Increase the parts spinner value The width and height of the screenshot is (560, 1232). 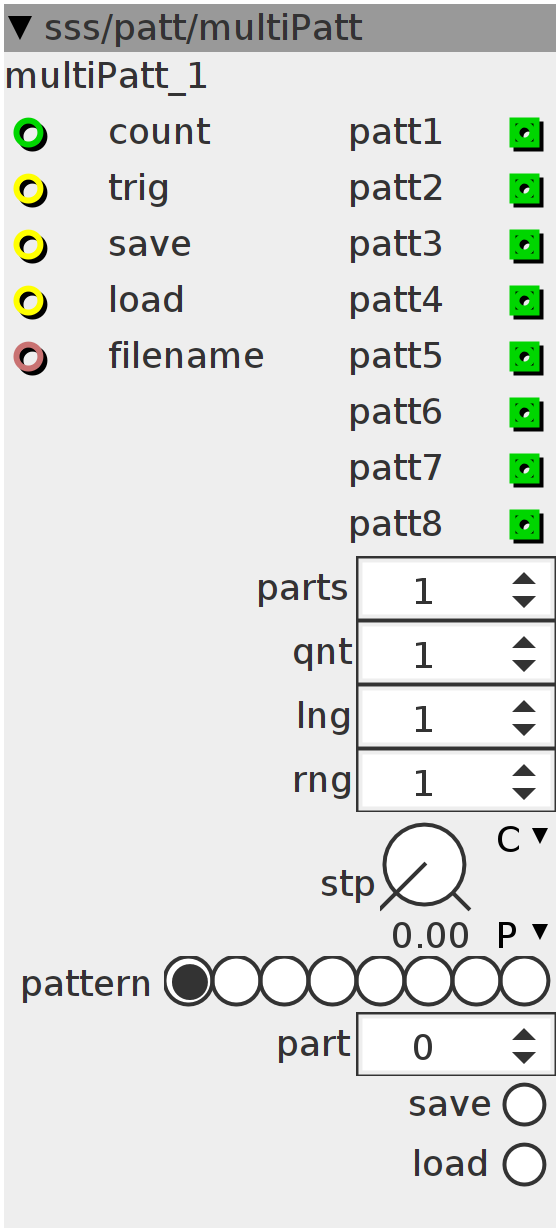point(523,579)
